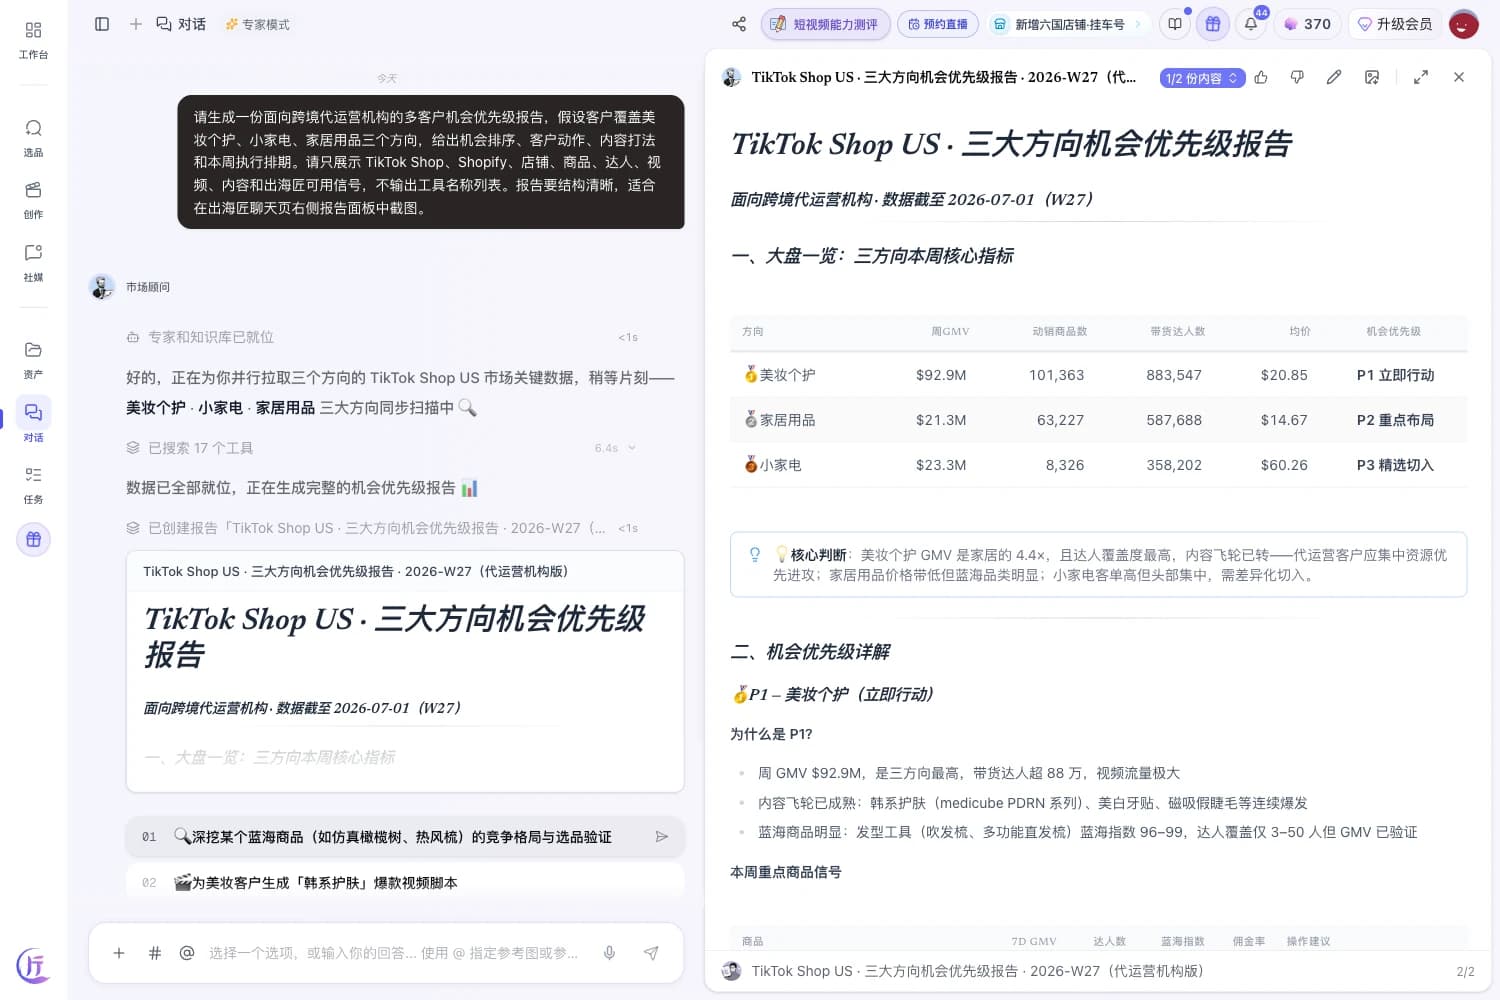Click the microphone voice input icon
This screenshot has width=1500, height=1000.
click(x=609, y=953)
